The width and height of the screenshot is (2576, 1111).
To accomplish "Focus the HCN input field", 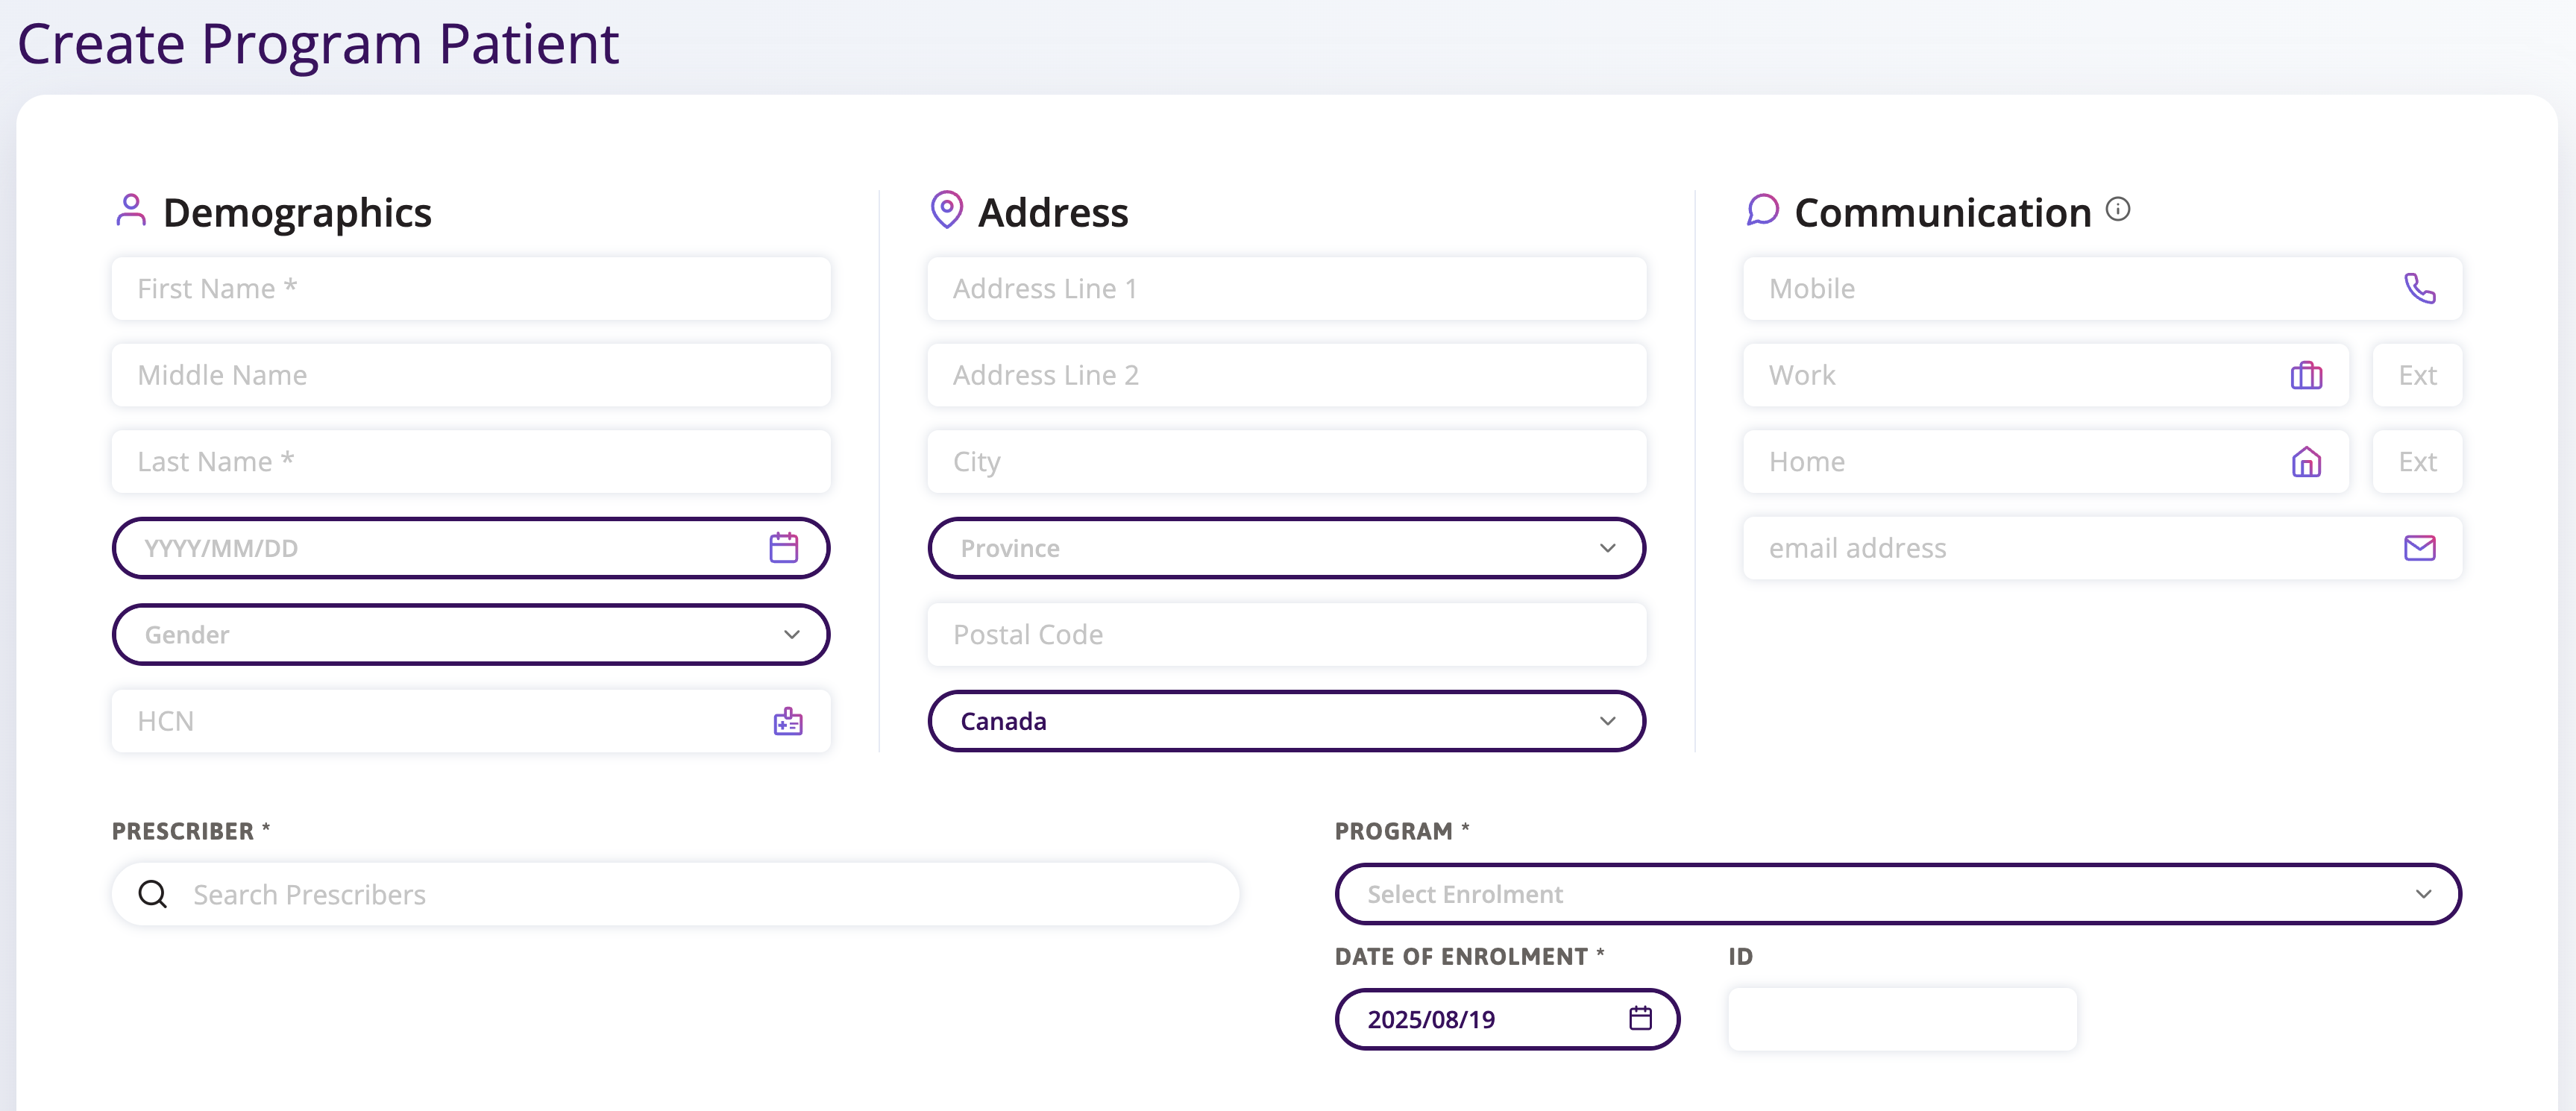I will [471, 721].
